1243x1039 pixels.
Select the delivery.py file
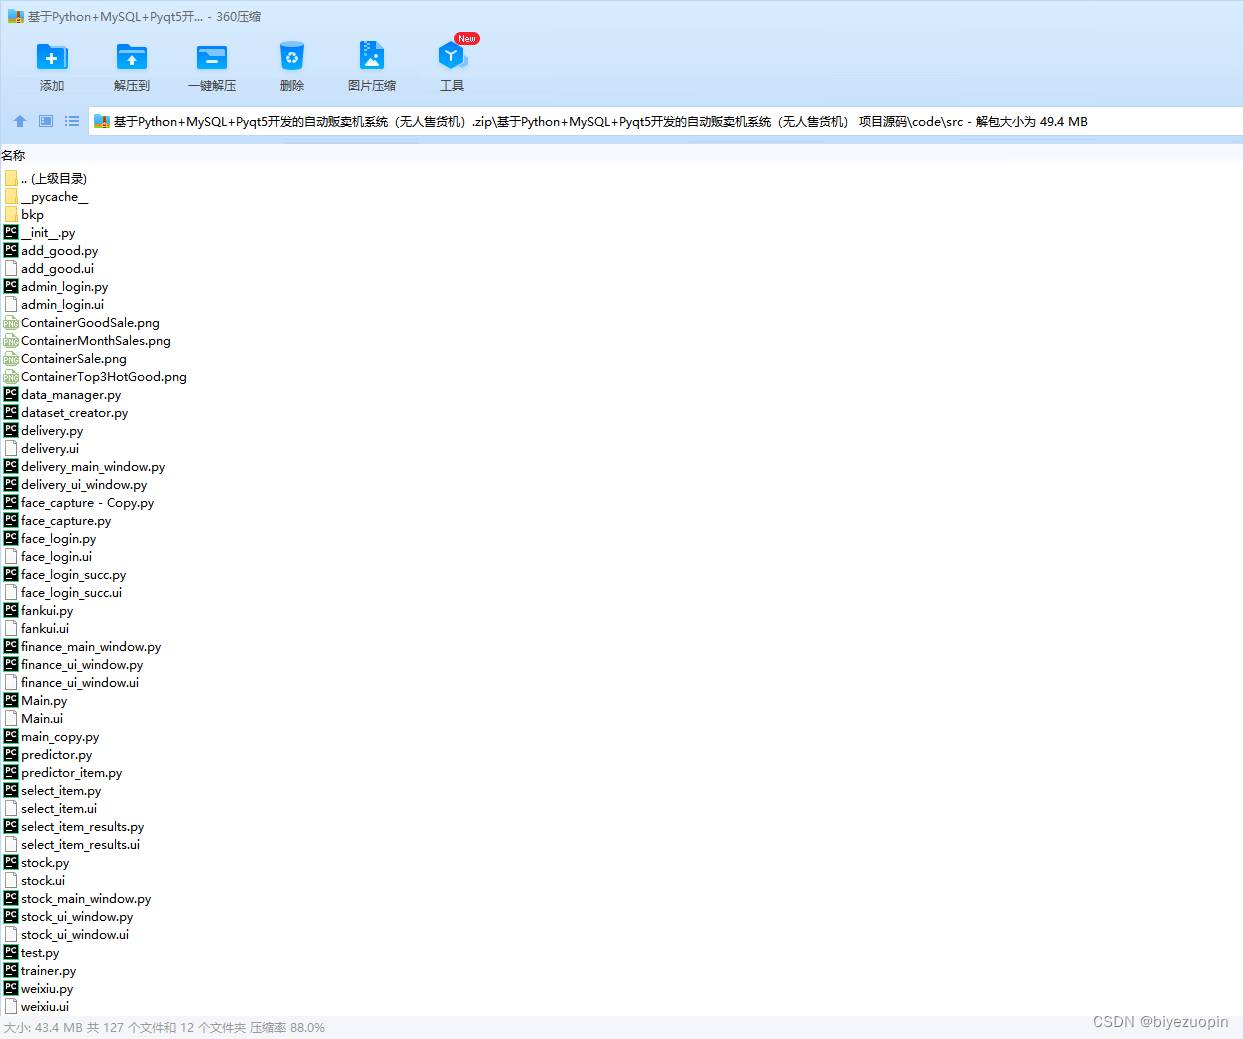[x=44, y=430]
